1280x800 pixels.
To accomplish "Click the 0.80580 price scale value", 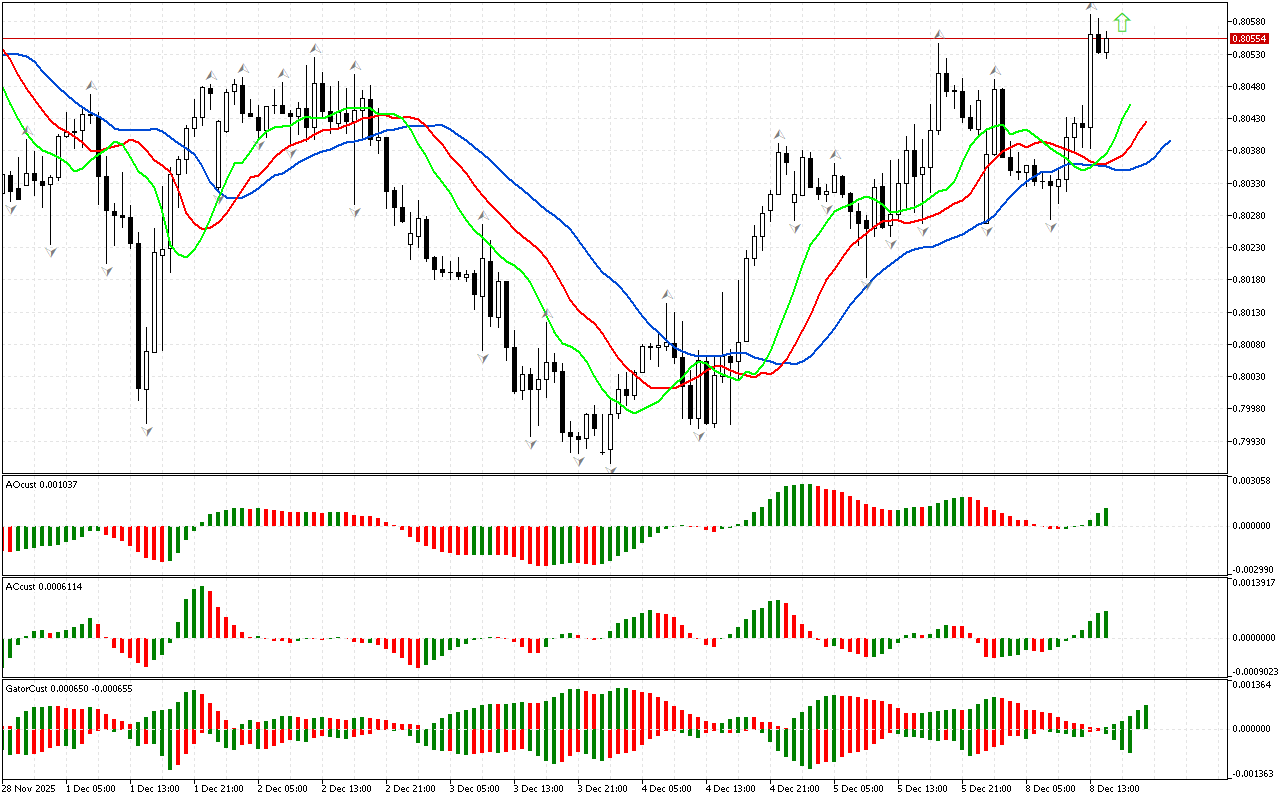I will point(1248,21).
